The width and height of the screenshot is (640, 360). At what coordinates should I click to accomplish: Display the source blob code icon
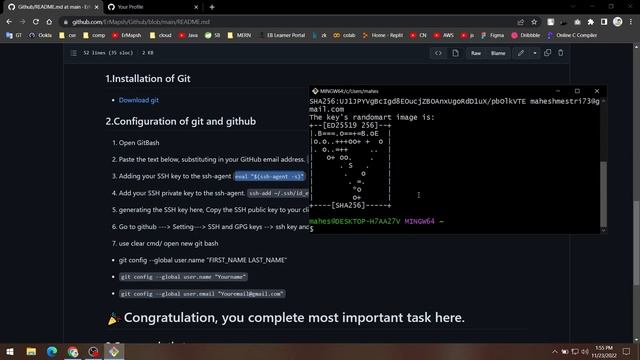click(x=438, y=53)
